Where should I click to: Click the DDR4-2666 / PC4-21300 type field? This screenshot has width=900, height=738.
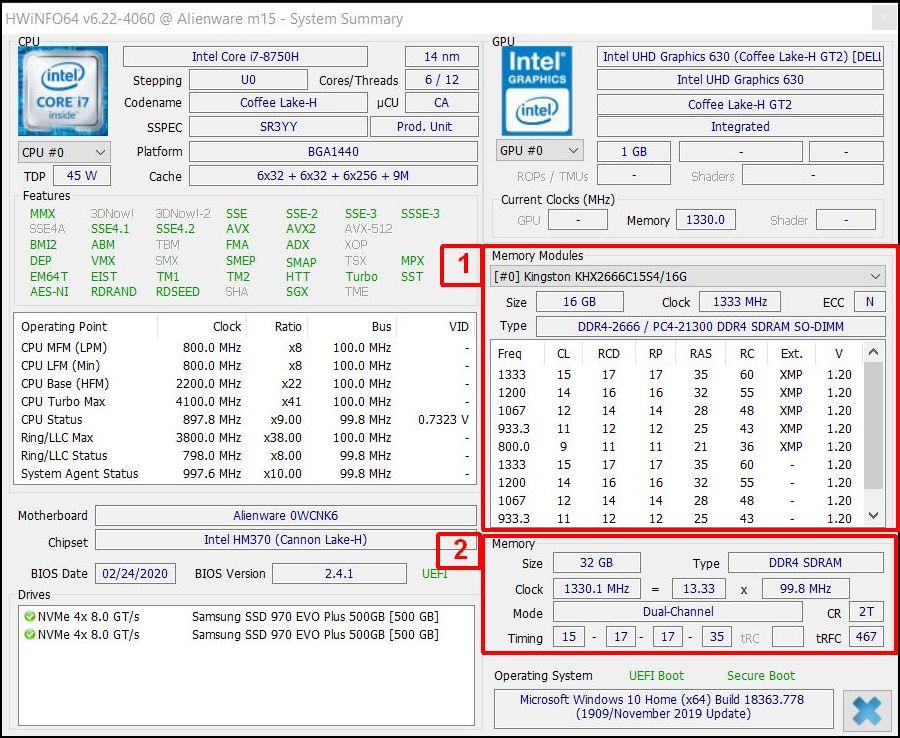click(x=711, y=327)
